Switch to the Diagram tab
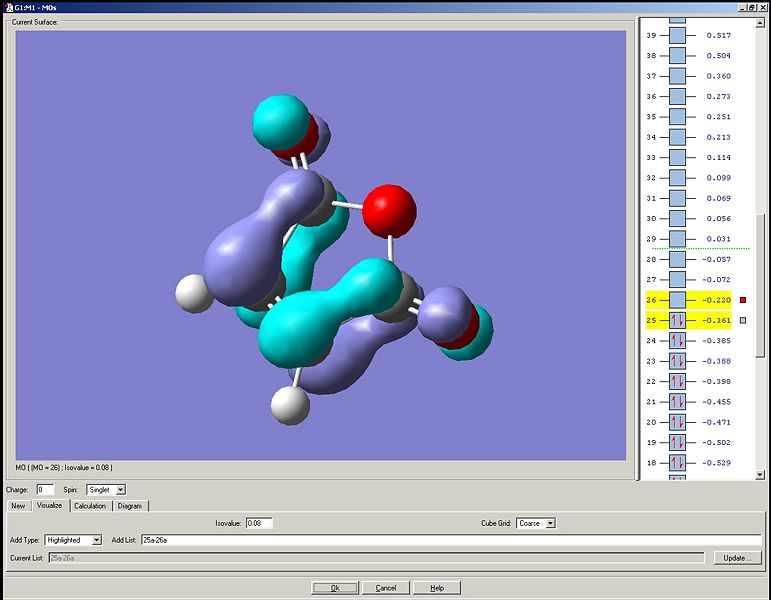The image size is (771, 600). click(130, 506)
